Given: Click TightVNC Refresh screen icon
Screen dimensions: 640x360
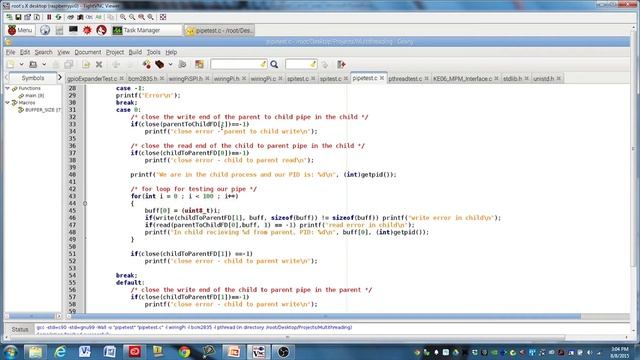Looking at the screenshot, I should (59, 17).
